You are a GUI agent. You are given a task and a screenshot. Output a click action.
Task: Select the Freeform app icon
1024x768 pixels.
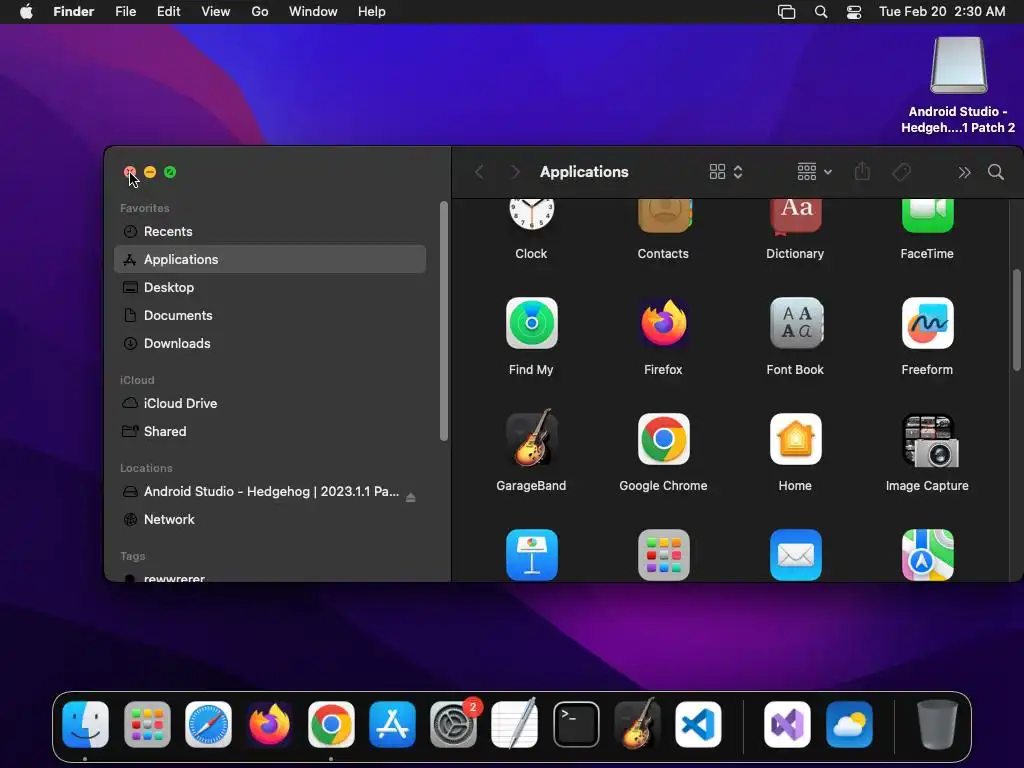[x=927, y=323]
